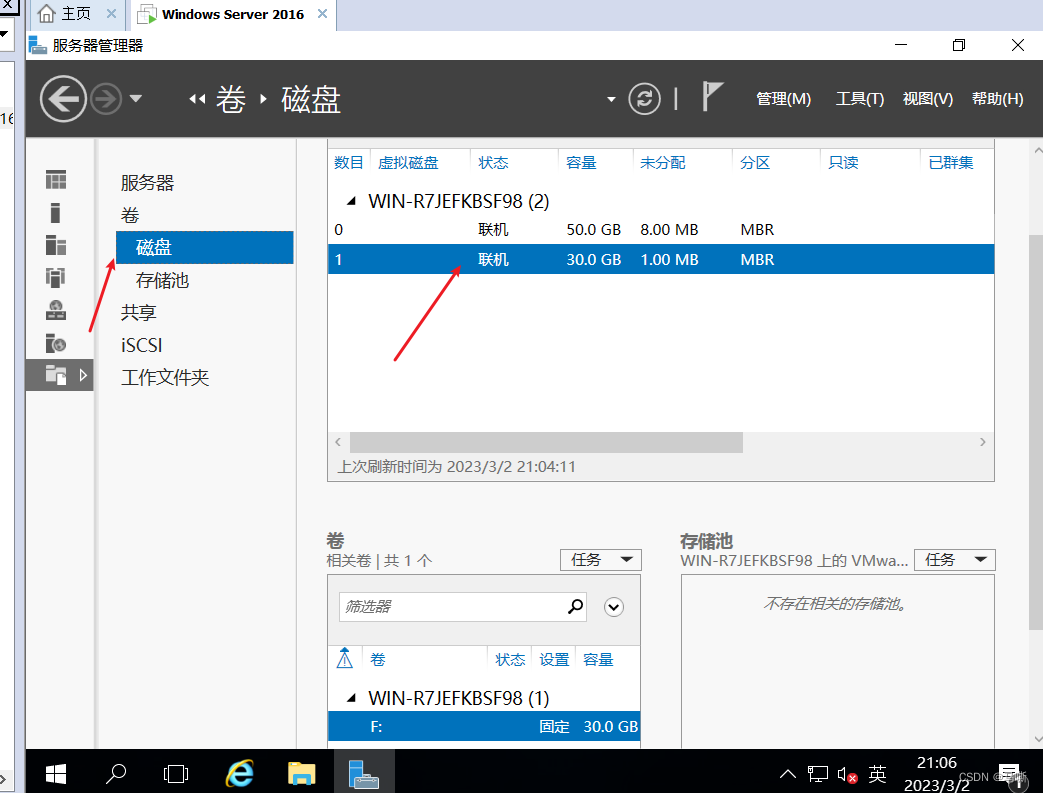Select the Local Server icon in sidebar
The height and width of the screenshot is (793, 1043).
click(x=56, y=213)
